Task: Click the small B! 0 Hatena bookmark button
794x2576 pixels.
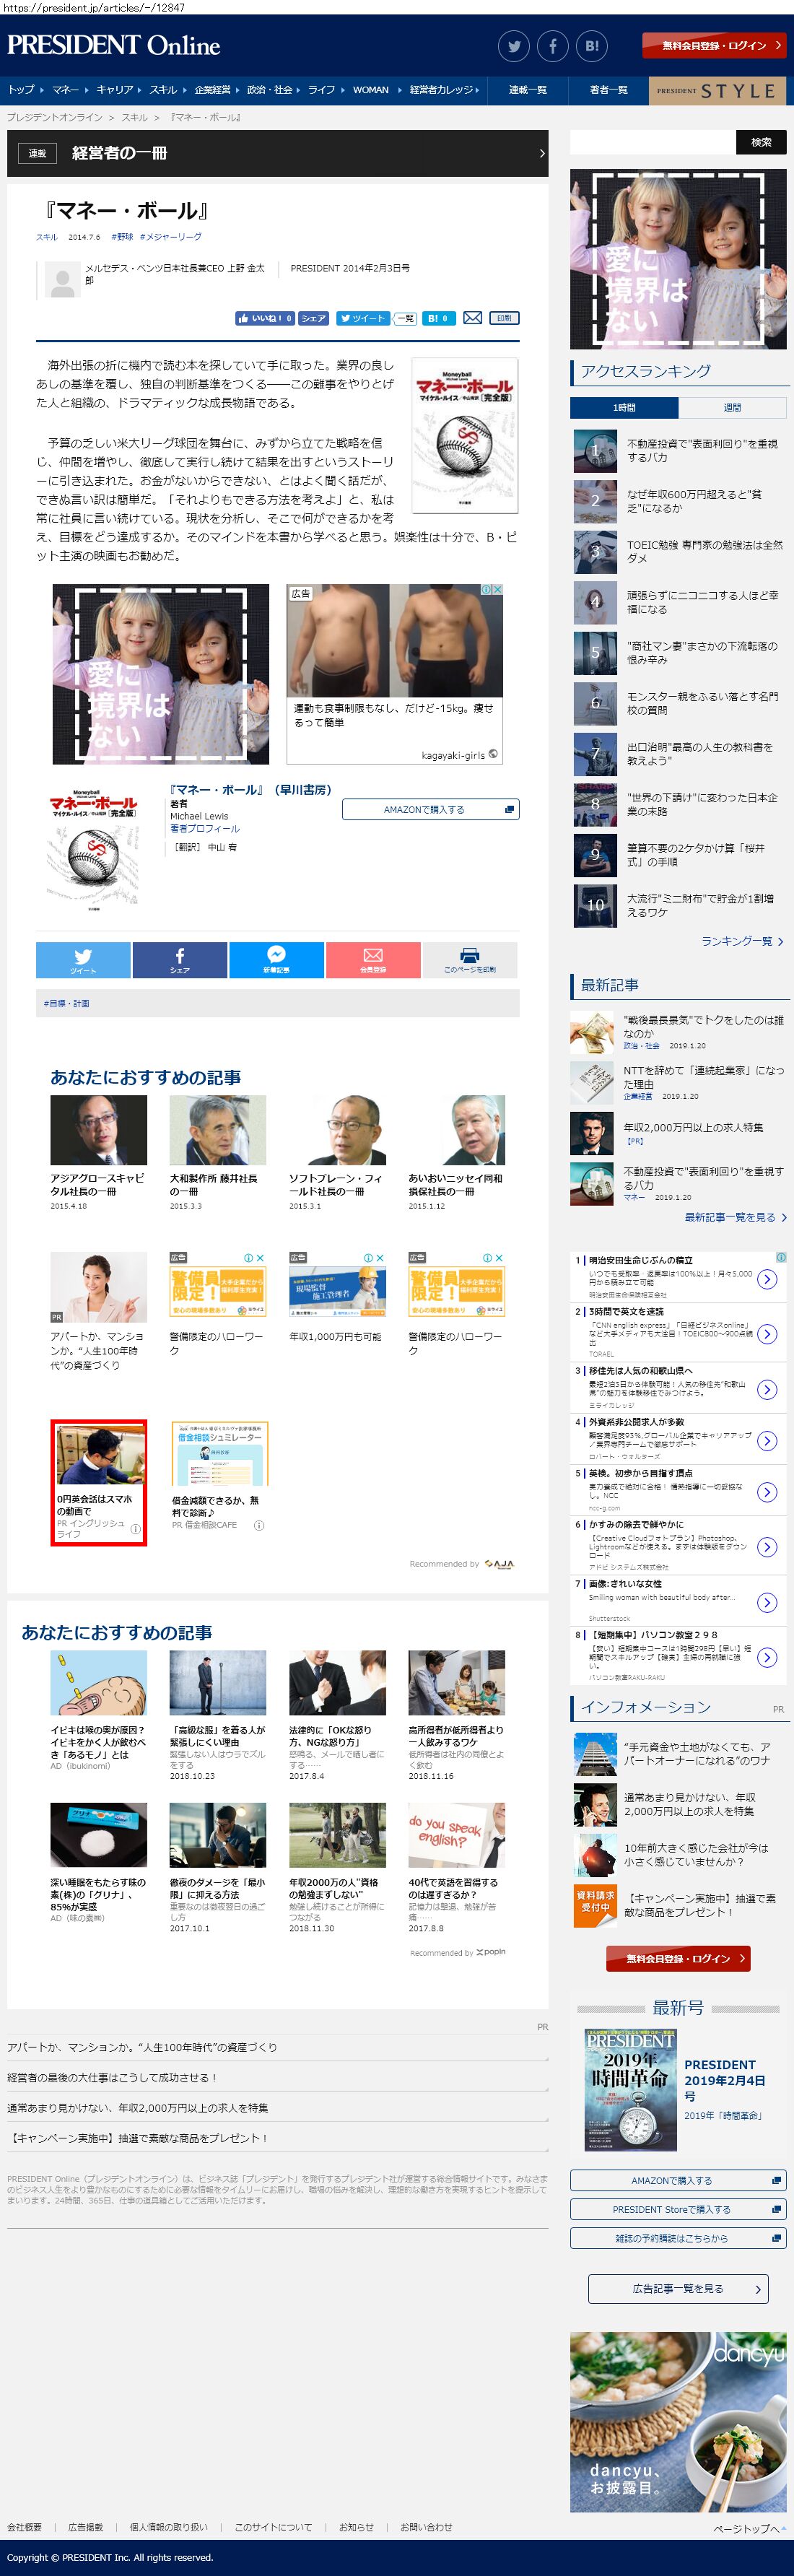Action: tap(438, 318)
